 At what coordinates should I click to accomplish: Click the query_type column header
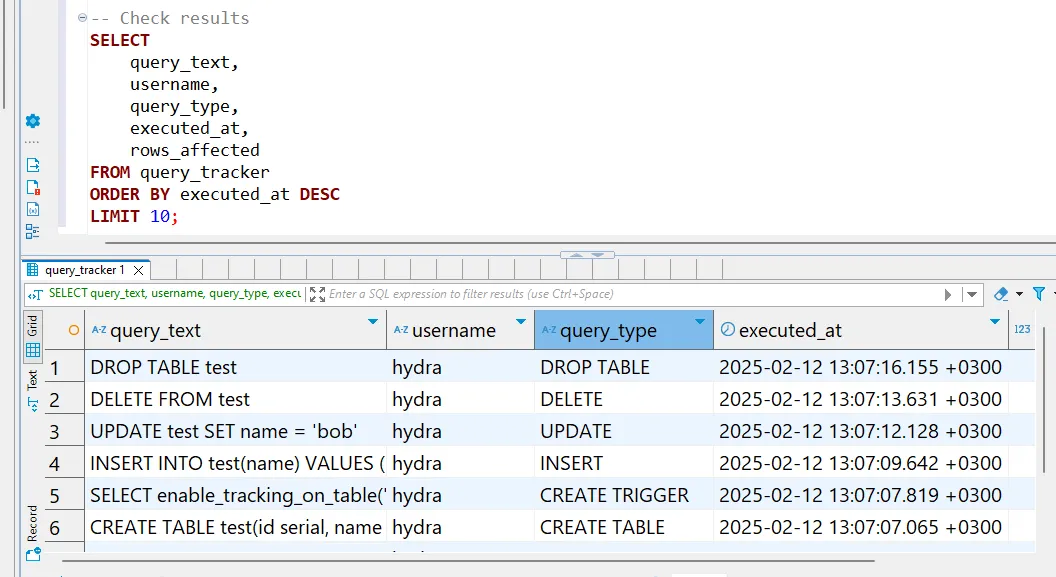pyautogui.click(x=624, y=330)
